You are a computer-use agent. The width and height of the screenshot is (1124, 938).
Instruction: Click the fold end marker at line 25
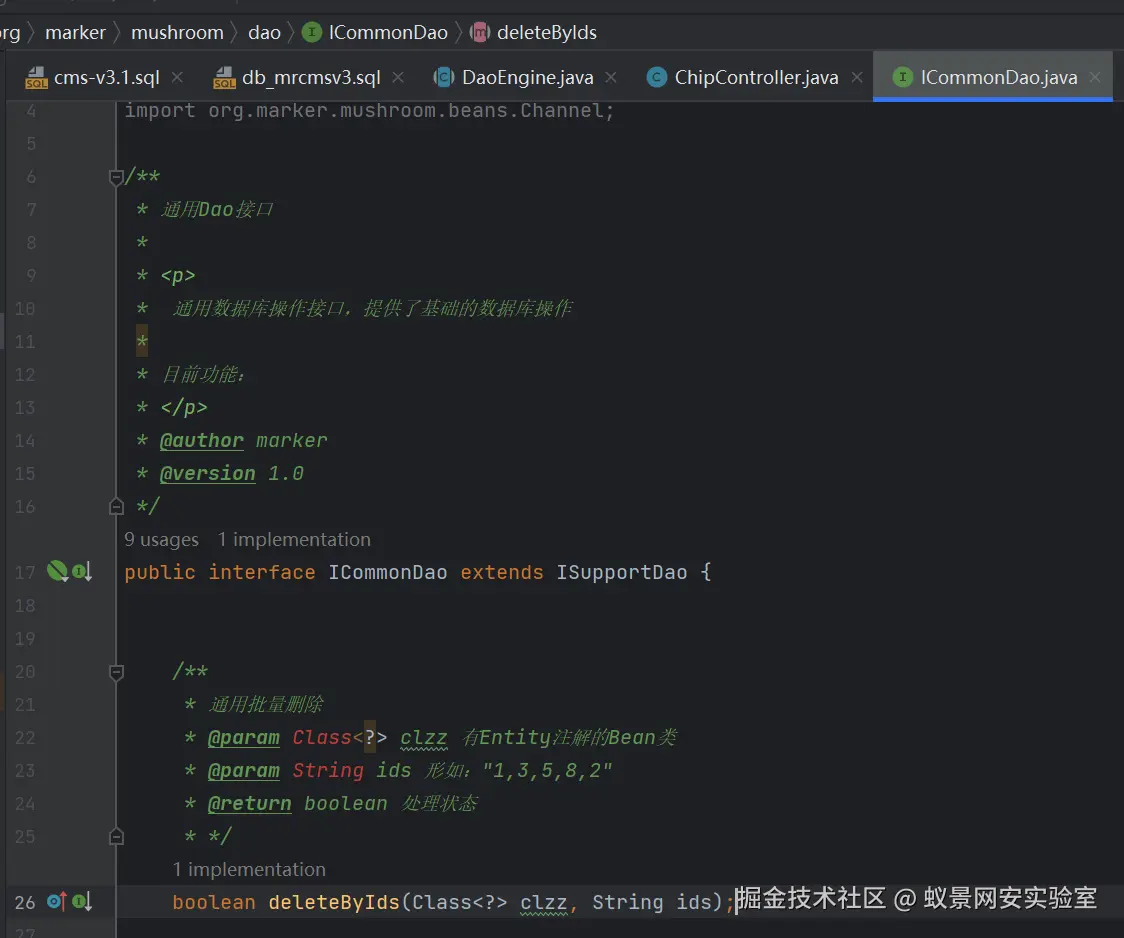[116, 836]
